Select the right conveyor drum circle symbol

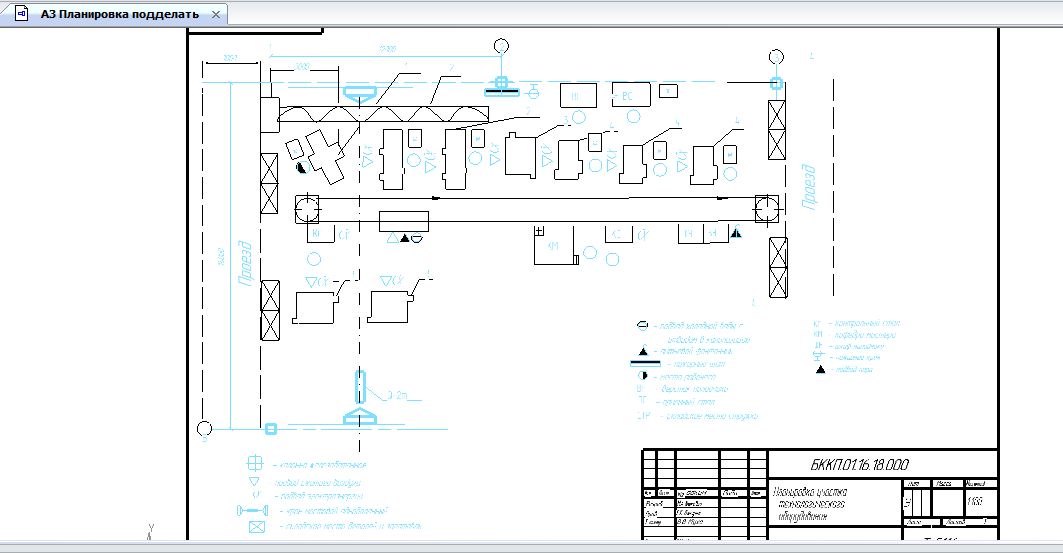pyautogui.click(x=767, y=209)
